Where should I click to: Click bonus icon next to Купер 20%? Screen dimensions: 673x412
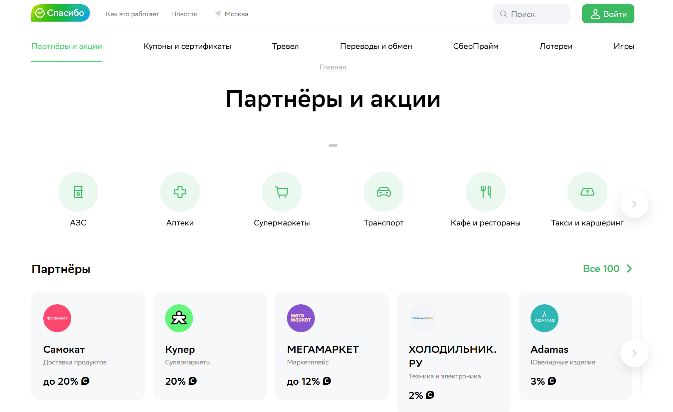pyautogui.click(x=192, y=381)
